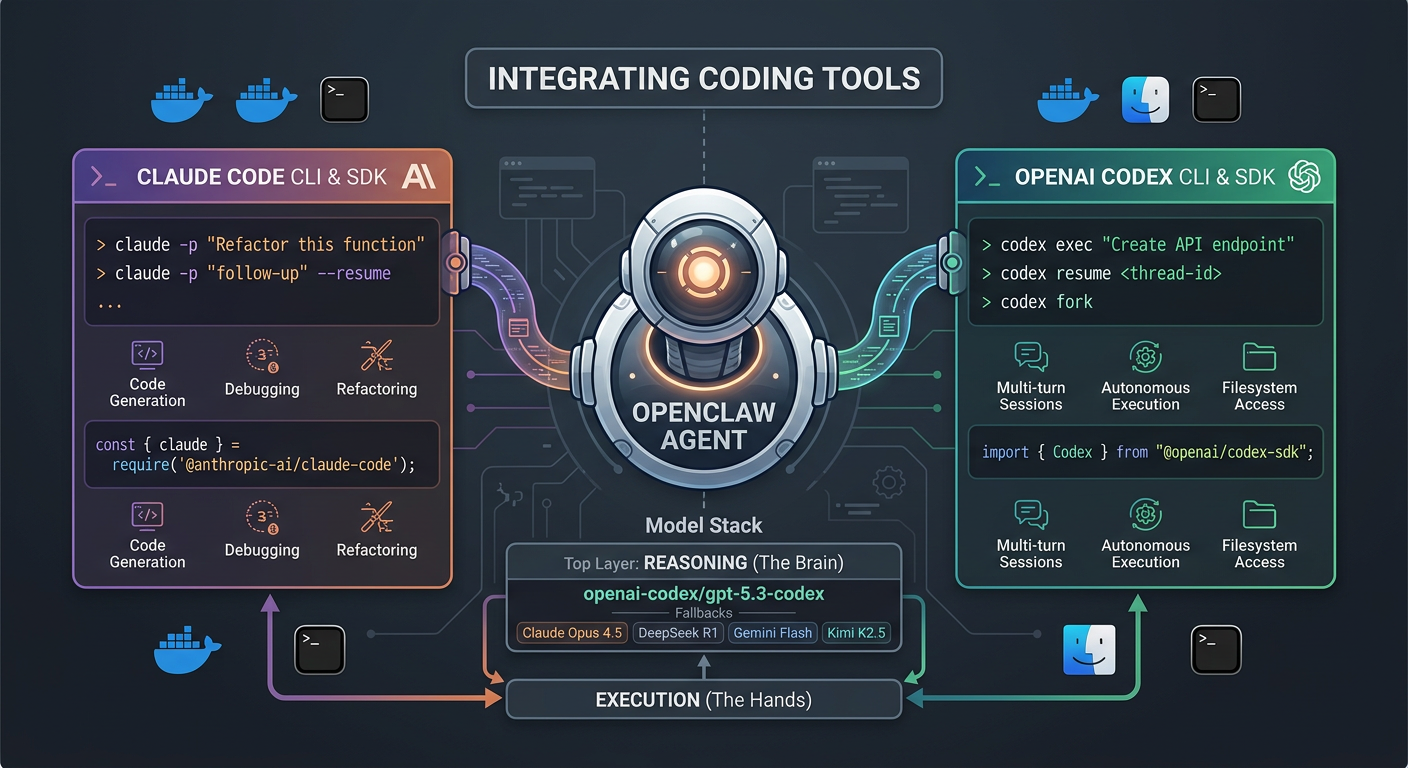Select the Finder icon below the OpenAI Codex panel

pos(1088,650)
